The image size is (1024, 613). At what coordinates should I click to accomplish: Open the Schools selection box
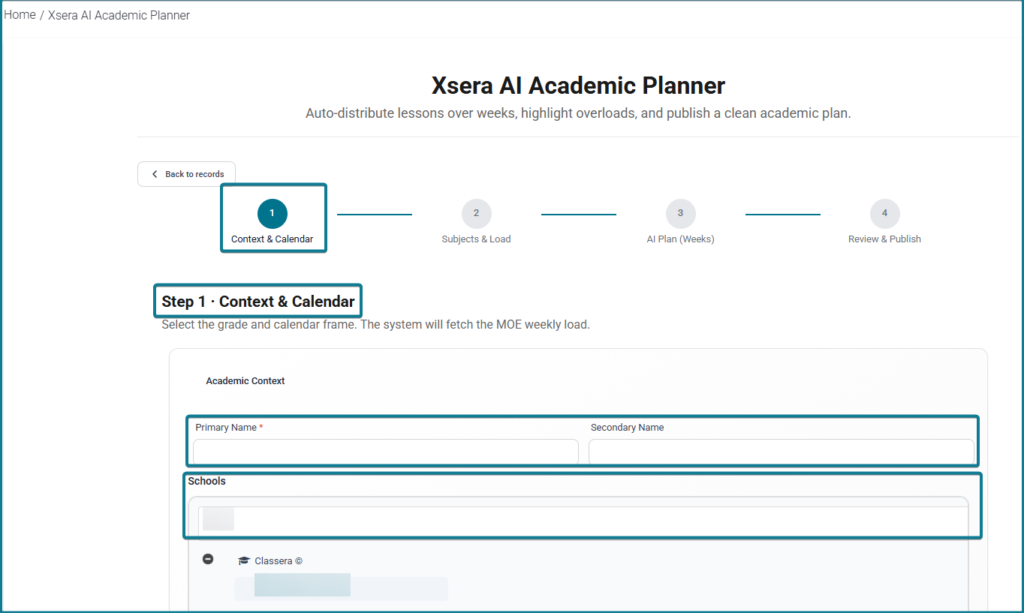[583, 519]
